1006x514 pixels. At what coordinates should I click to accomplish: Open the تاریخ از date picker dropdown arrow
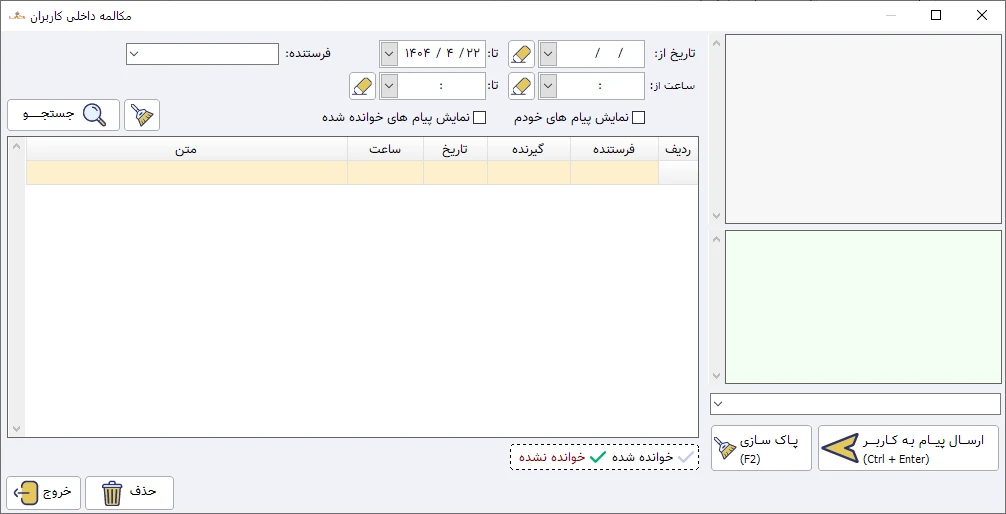pos(547,54)
